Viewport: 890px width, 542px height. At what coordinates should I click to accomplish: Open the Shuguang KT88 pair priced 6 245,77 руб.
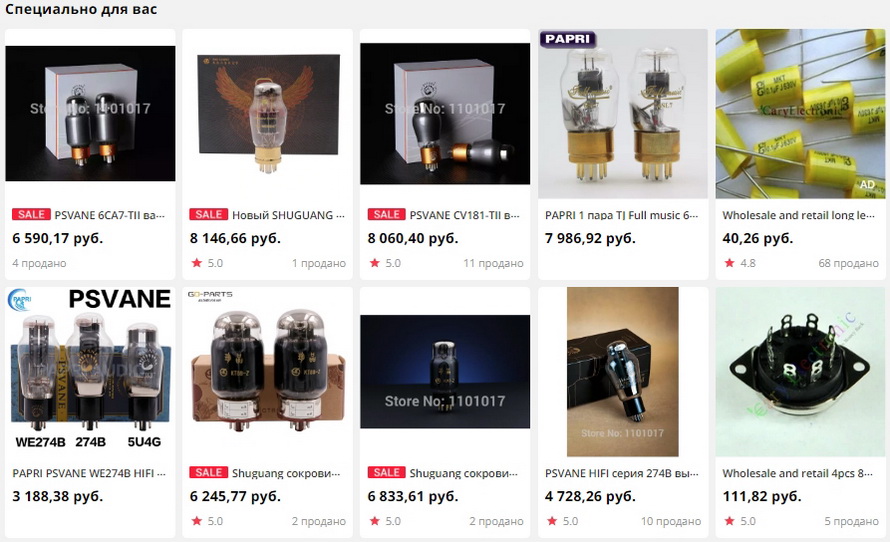pyautogui.click(x=268, y=372)
